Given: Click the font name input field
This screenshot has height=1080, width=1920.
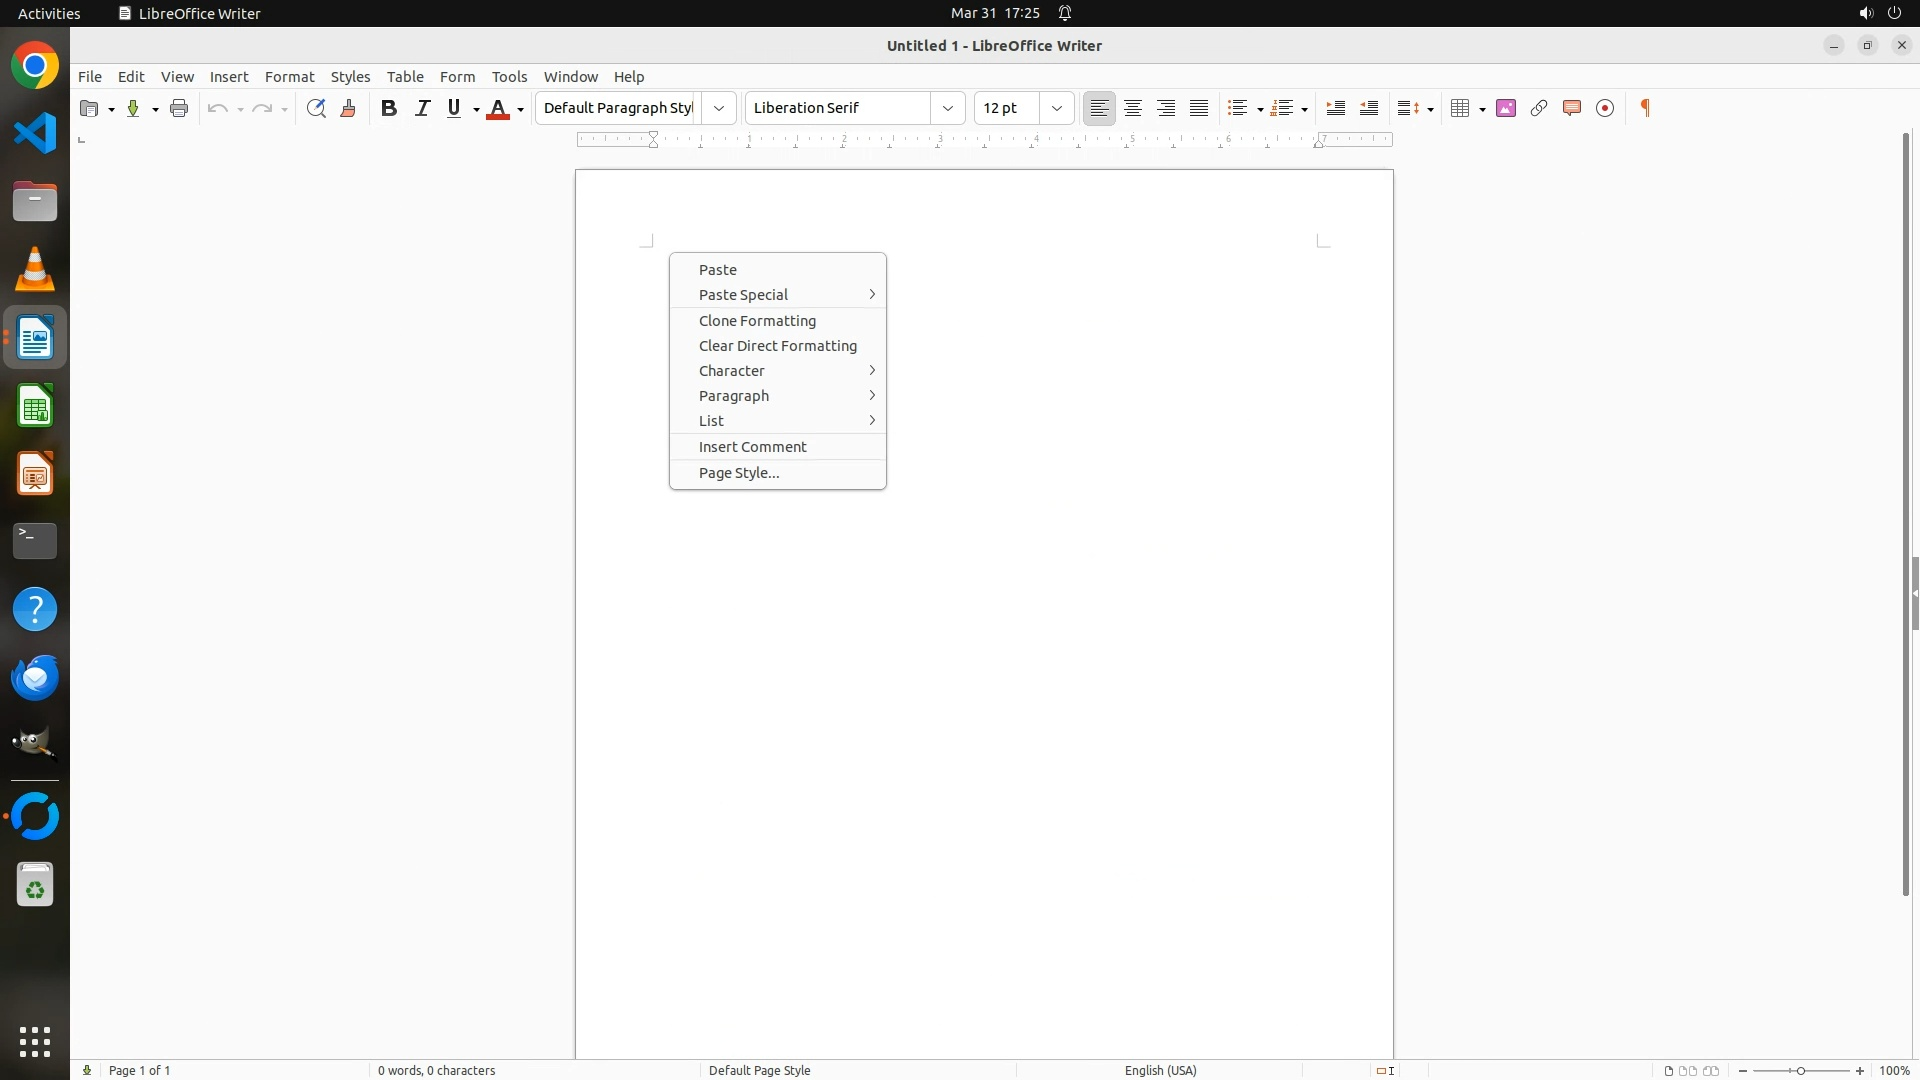Looking at the screenshot, I should 838,108.
